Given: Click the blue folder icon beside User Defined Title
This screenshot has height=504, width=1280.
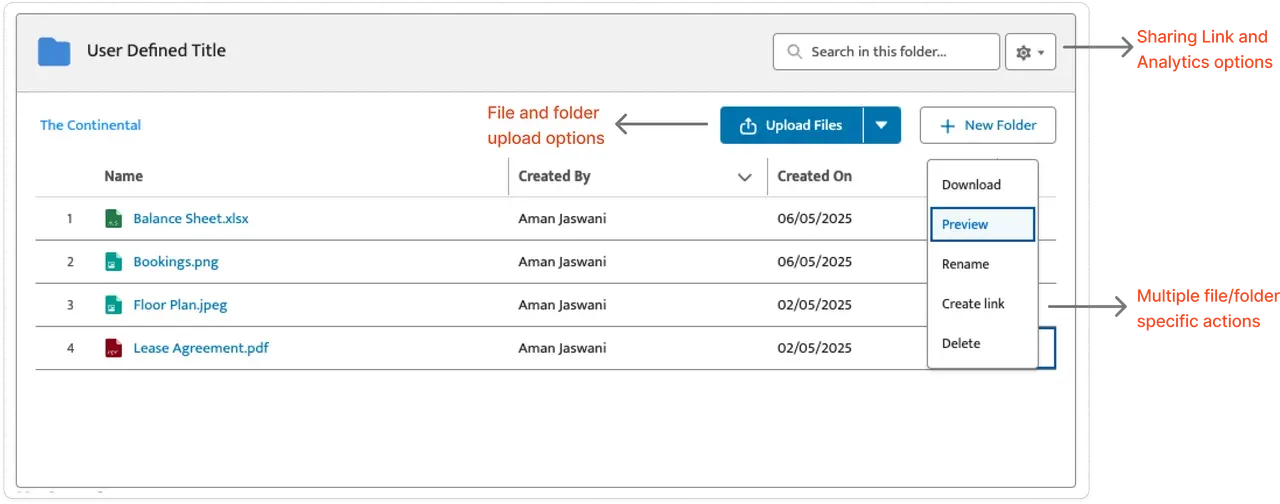Looking at the screenshot, I should pyautogui.click(x=54, y=52).
